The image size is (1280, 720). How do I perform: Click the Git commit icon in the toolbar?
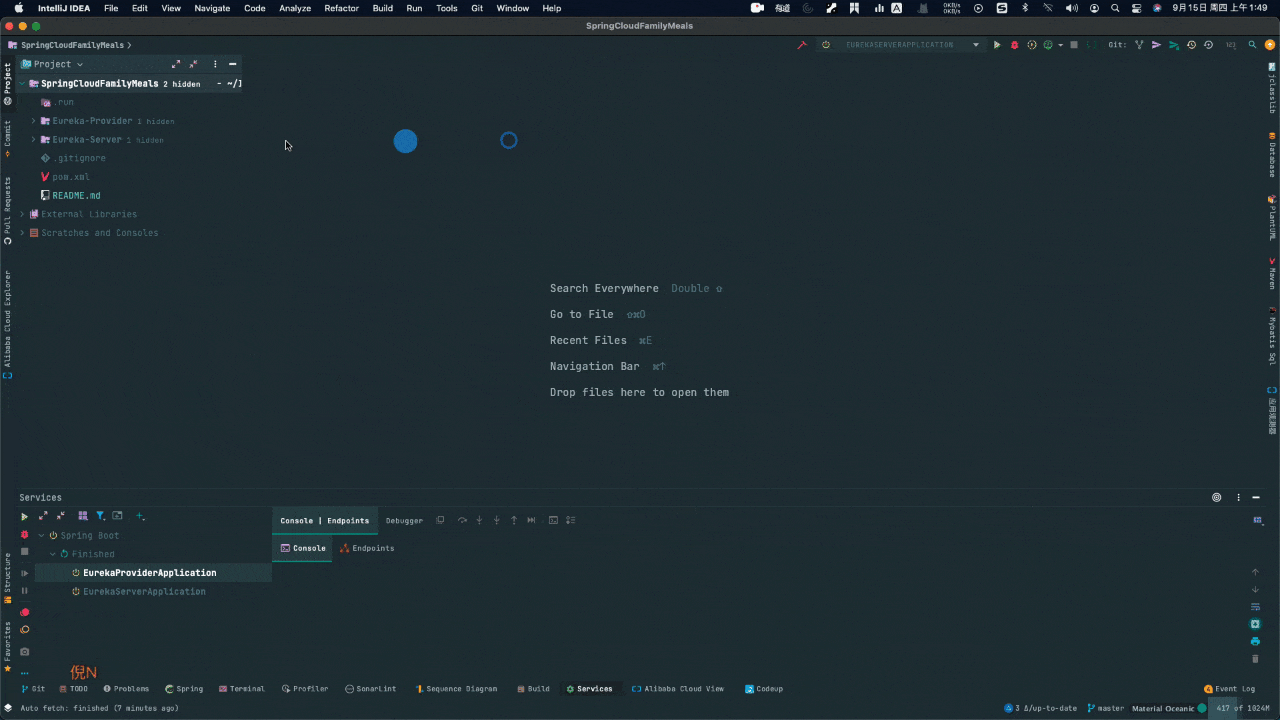point(1156,45)
